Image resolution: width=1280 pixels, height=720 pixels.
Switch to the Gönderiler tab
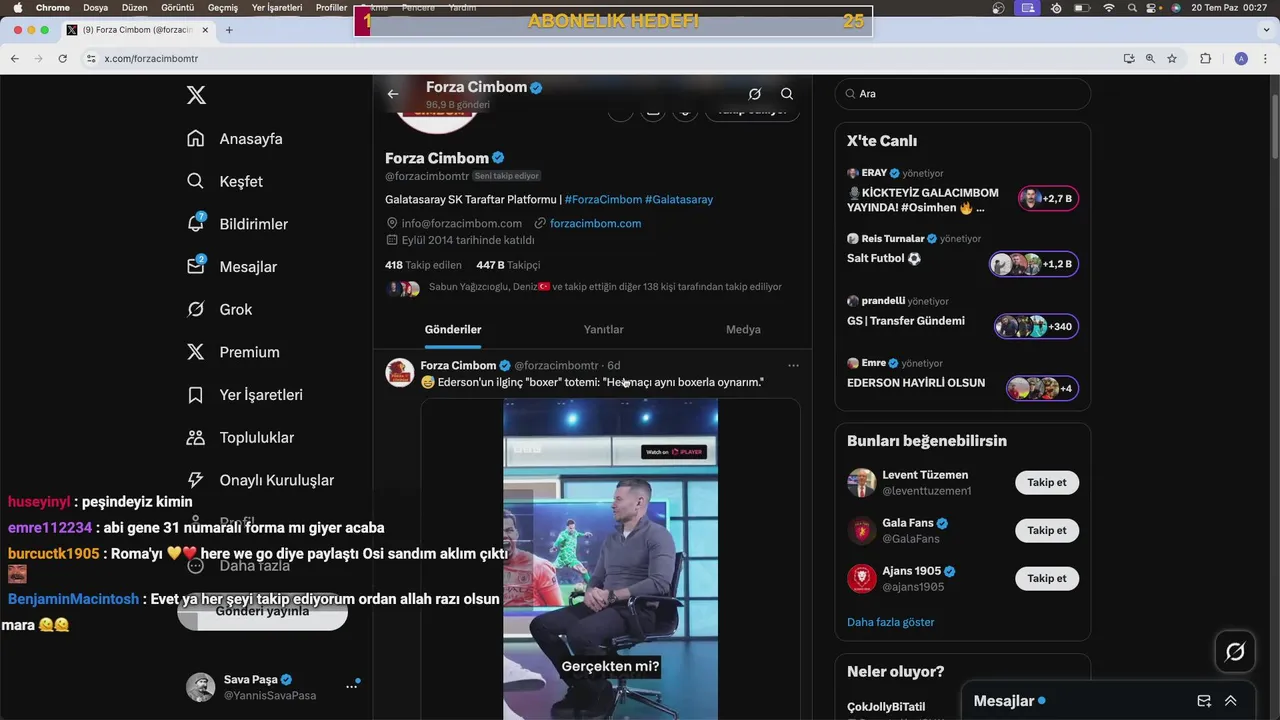click(453, 330)
